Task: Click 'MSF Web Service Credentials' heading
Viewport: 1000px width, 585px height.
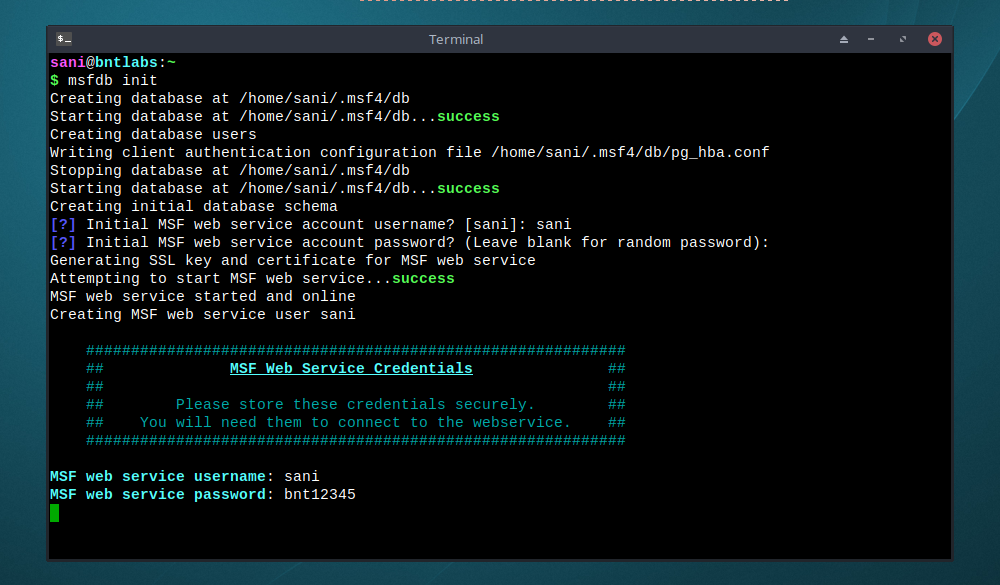Action: 351,369
